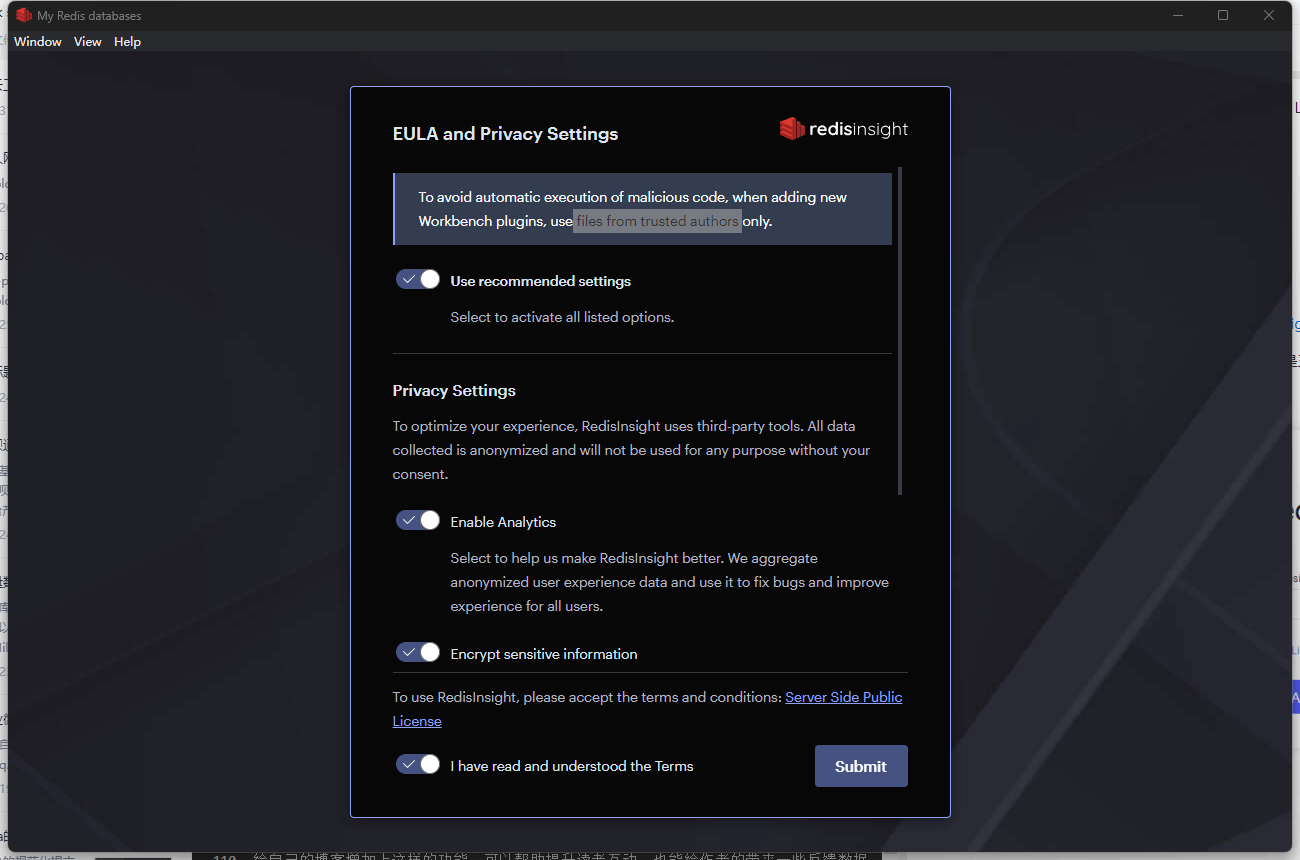The height and width of the screenshot is (860, 1300).
Task: Click the 'My Redis databases' window title
Action: (x=89, y=16)
